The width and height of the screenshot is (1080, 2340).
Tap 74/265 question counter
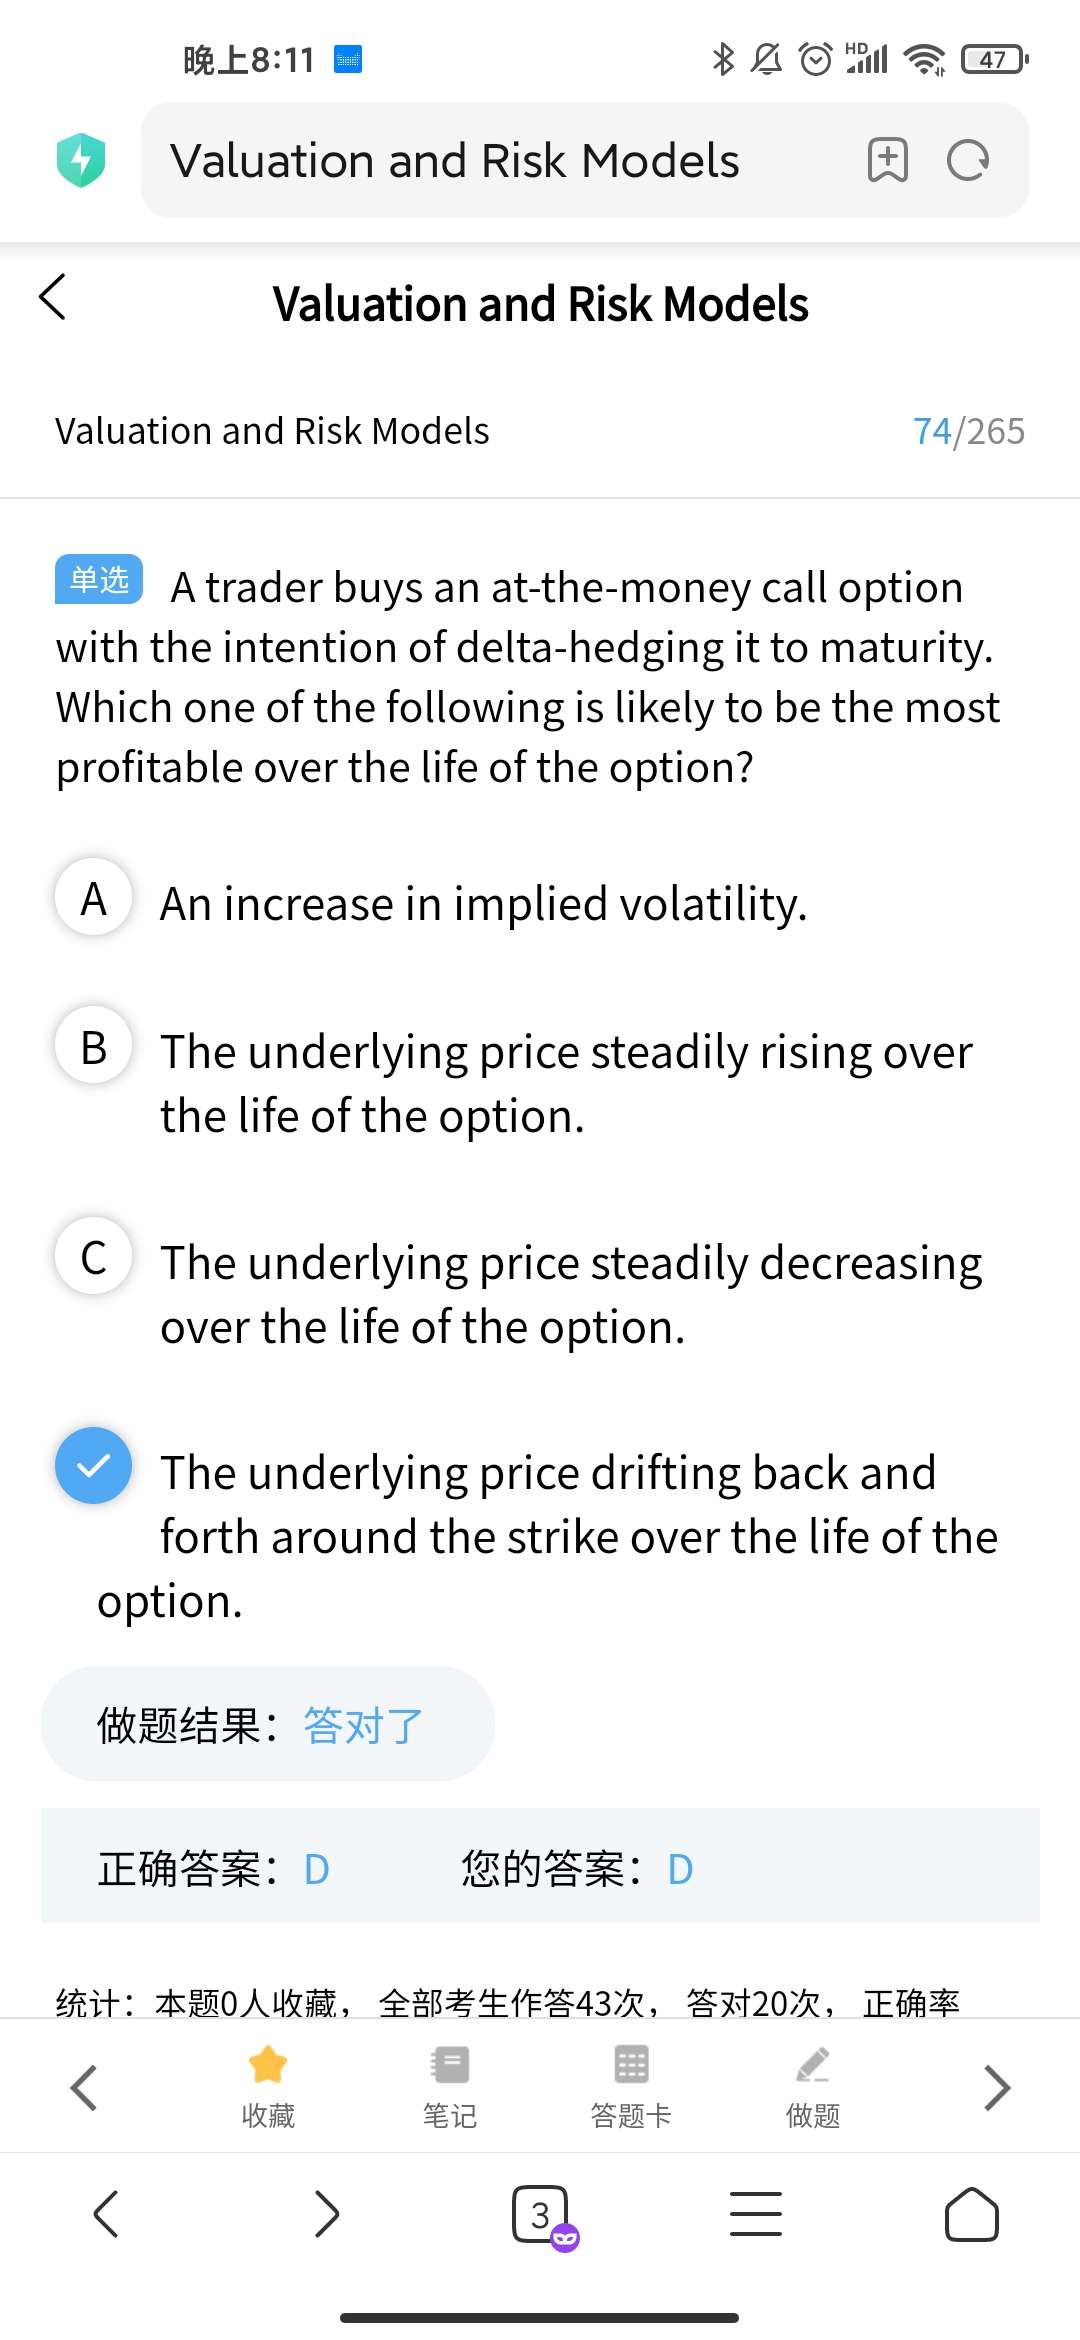[x=968, y=431]
